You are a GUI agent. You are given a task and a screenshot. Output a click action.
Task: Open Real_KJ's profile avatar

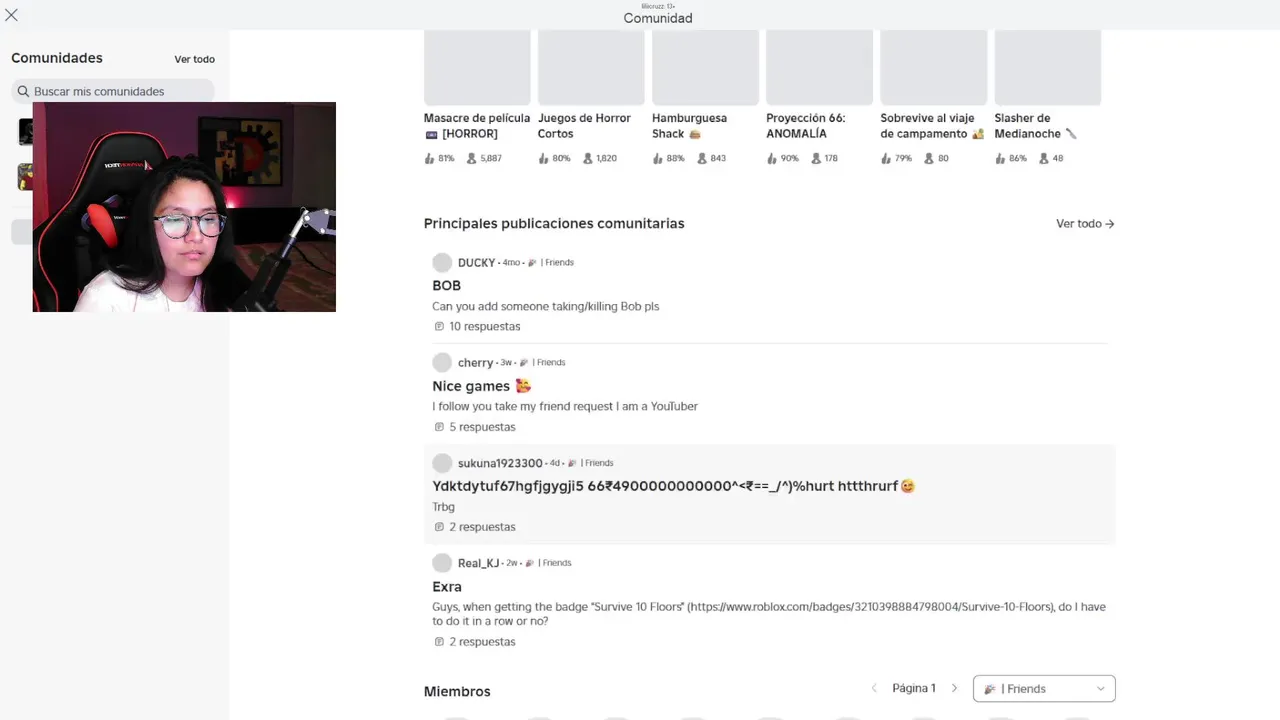click(x=442, y=563)
